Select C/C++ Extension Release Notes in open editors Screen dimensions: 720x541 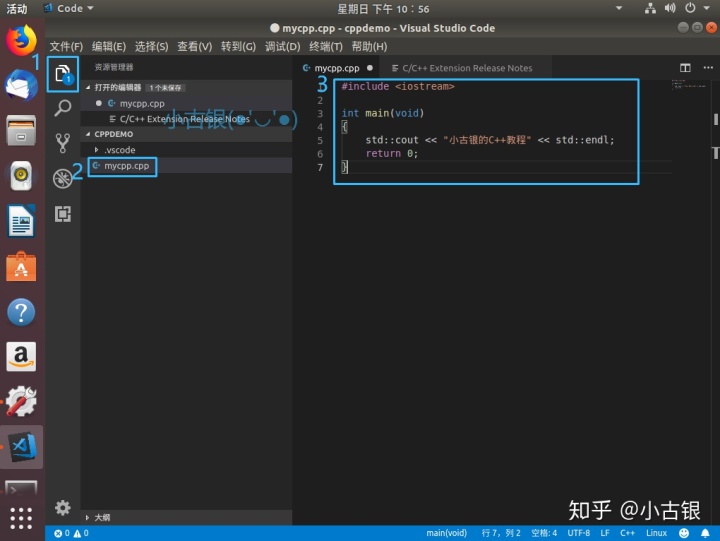coord(185,119)
